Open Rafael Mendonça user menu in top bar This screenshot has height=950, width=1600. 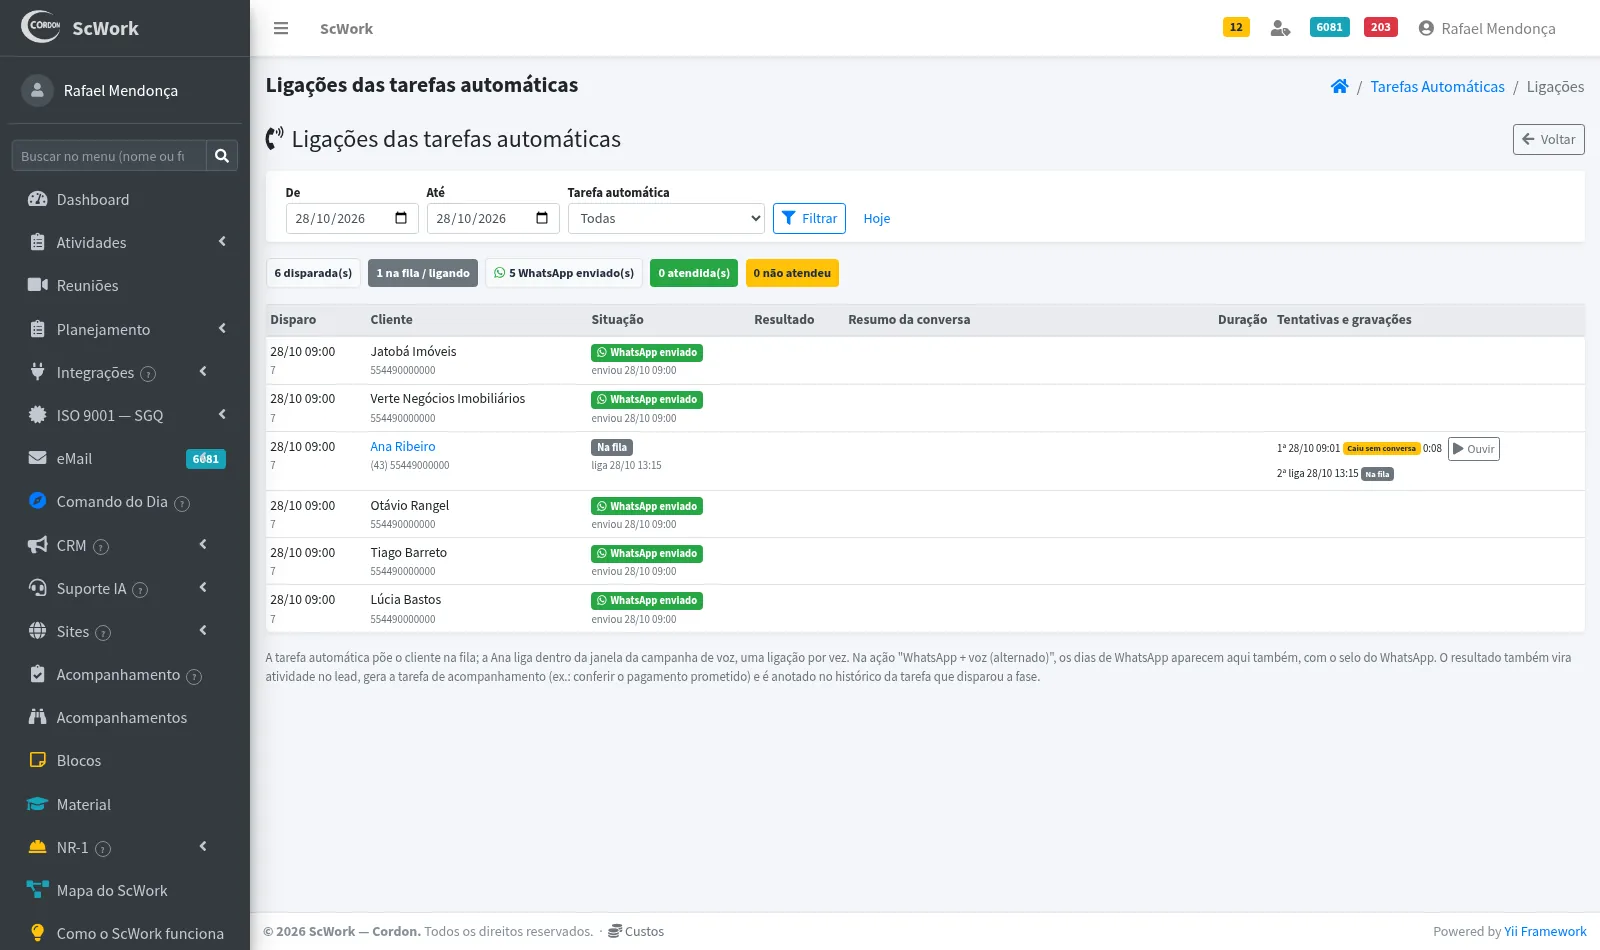[x=1487, y=28]
